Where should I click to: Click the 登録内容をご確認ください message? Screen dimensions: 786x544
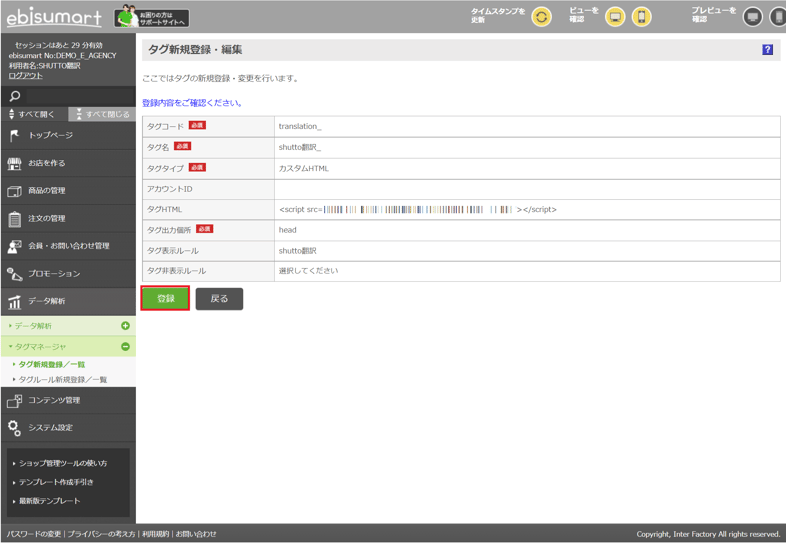pos(192,103)
